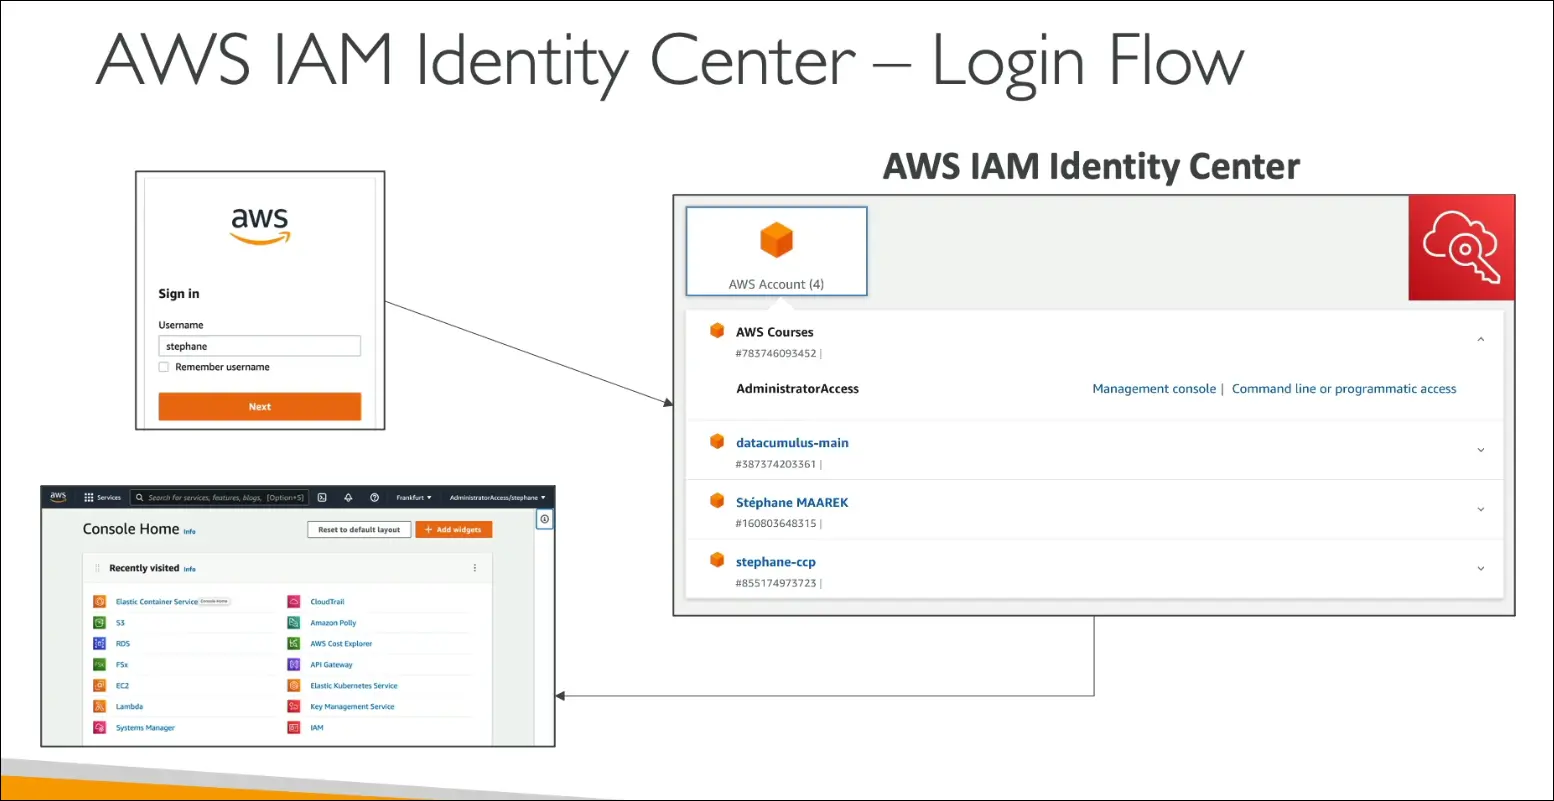
Task: Click the S3 service icon
Action: point(99,623)
